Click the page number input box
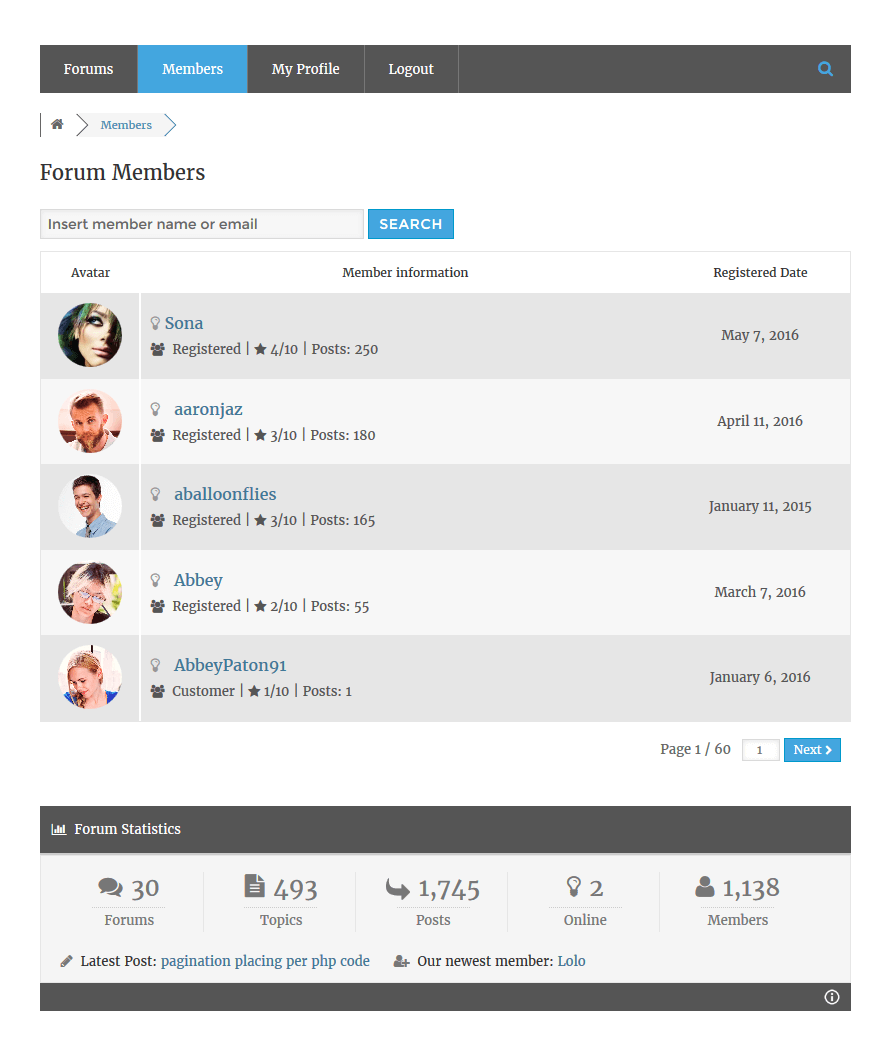Screen dimensions: 886x1046 (760, 750)
